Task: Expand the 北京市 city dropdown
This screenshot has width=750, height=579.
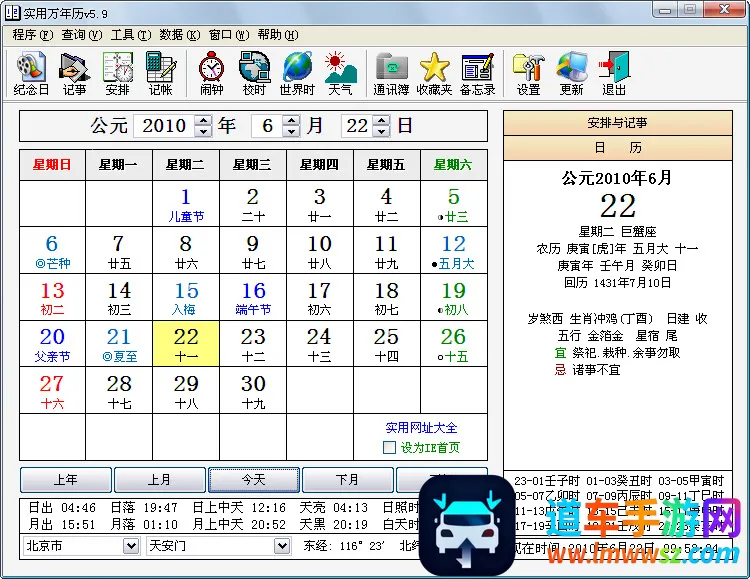Action: point(131,546)
